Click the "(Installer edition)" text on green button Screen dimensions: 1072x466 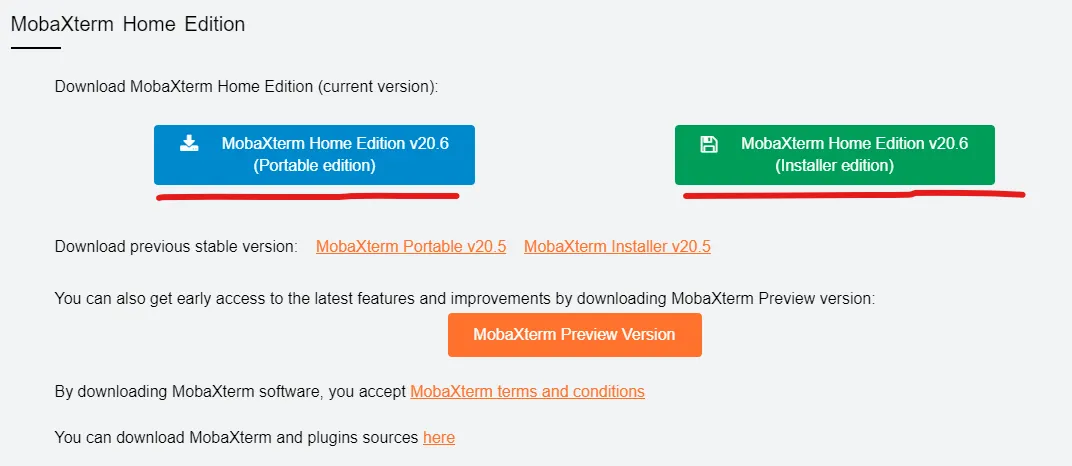pyautogui.click(x=834, y=166)
